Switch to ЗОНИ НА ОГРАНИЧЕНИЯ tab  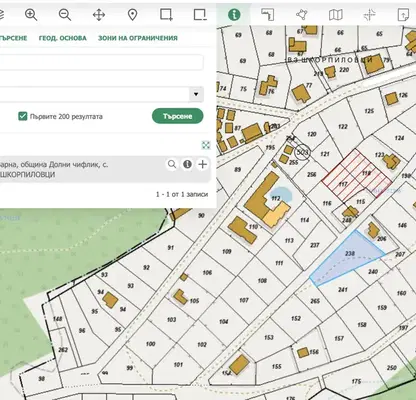[138, 38]
